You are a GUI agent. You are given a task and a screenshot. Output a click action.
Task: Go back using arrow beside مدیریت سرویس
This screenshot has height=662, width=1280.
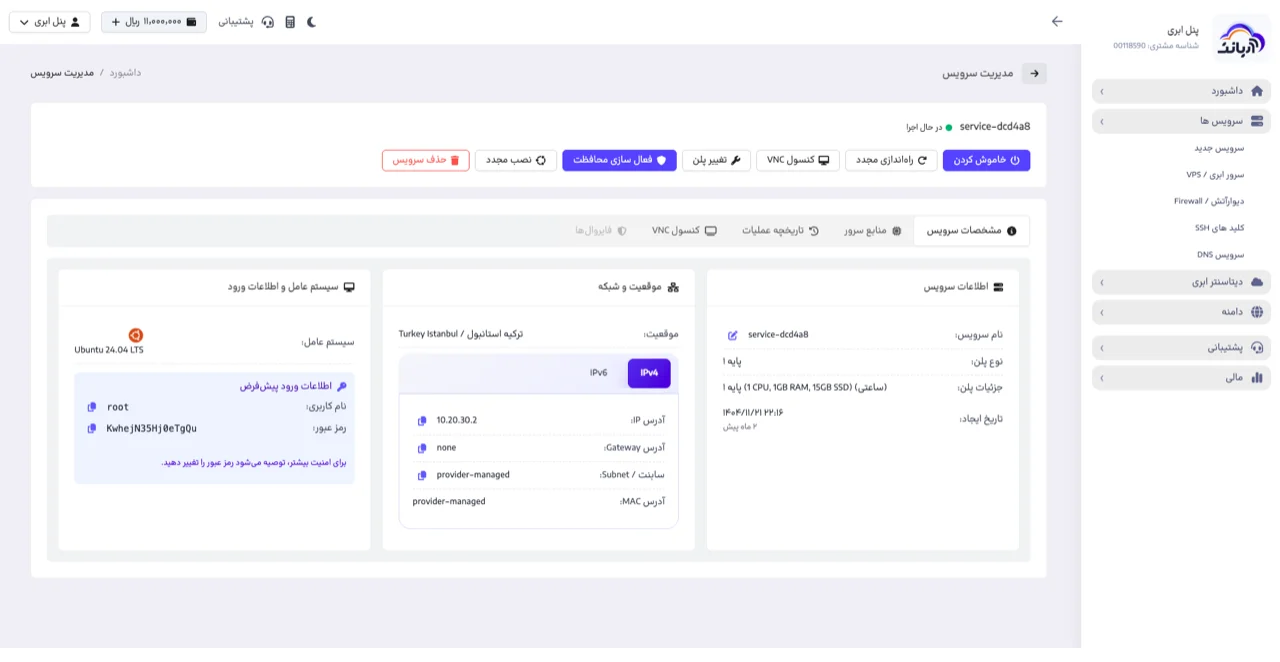point(1034,73)
